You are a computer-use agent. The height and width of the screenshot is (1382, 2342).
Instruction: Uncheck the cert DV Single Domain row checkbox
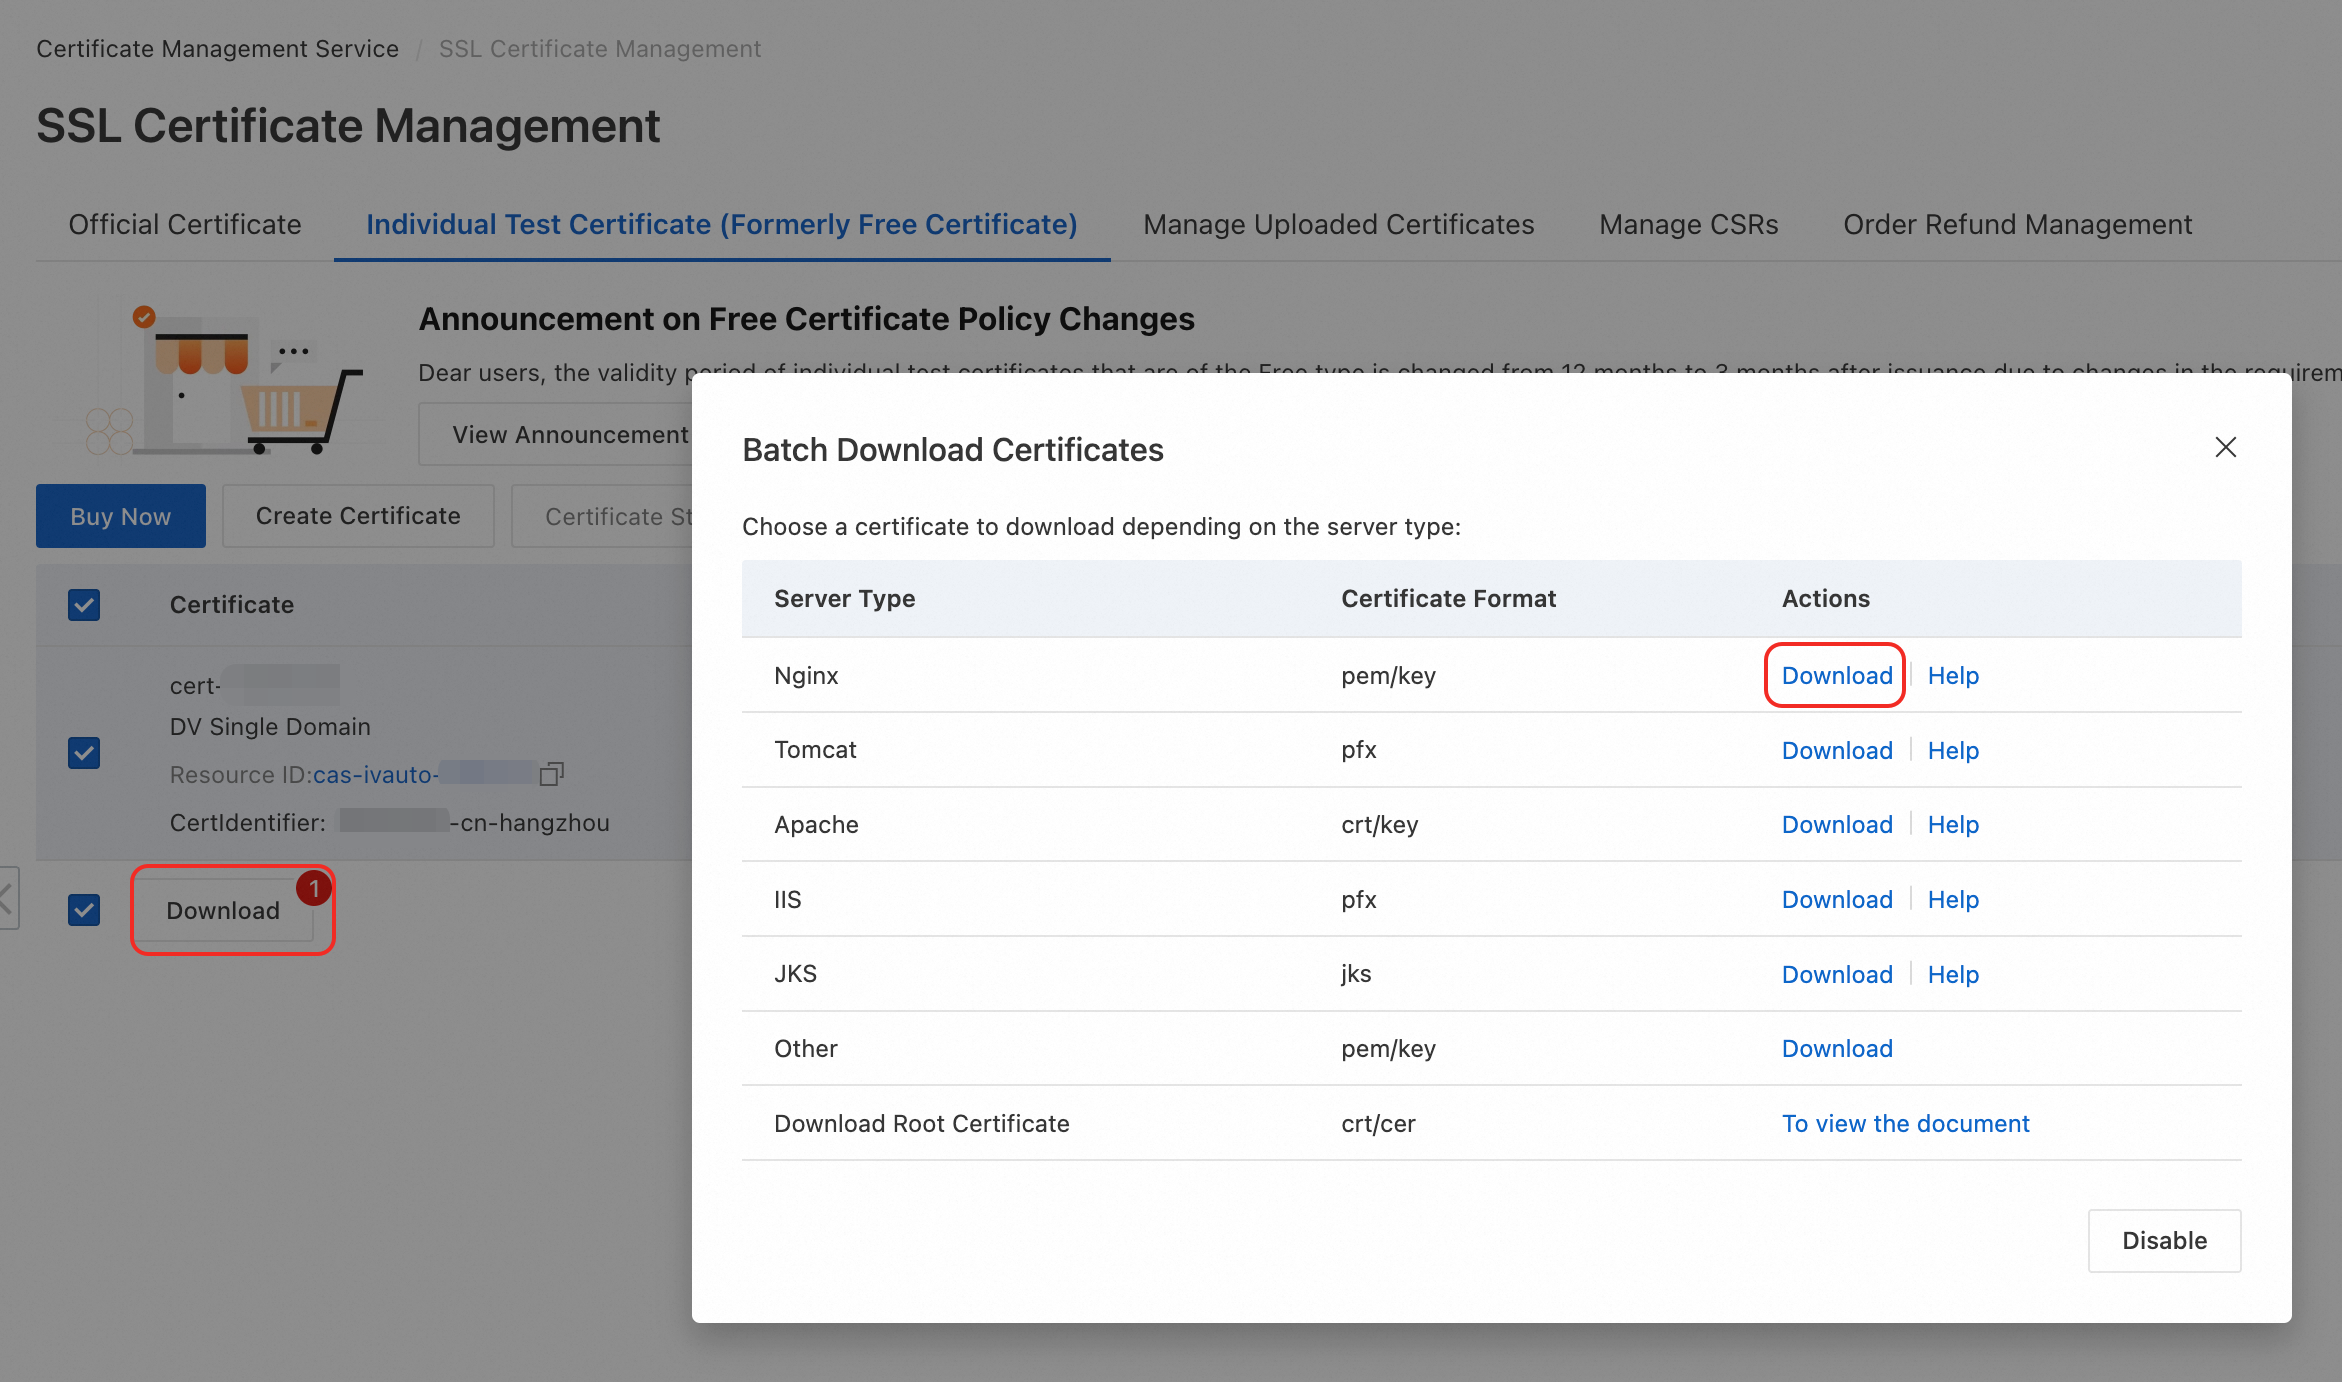tap(84, 752)
